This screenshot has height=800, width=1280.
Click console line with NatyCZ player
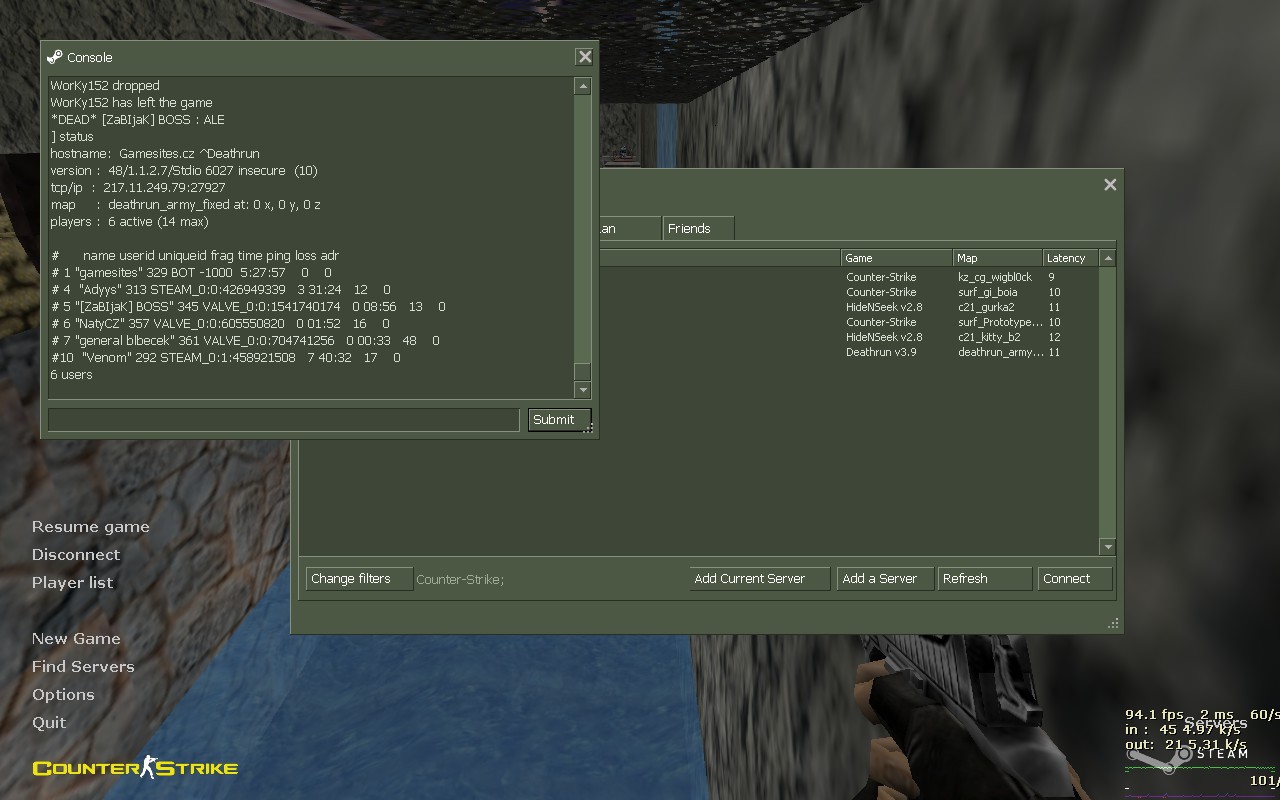[220, 324]
